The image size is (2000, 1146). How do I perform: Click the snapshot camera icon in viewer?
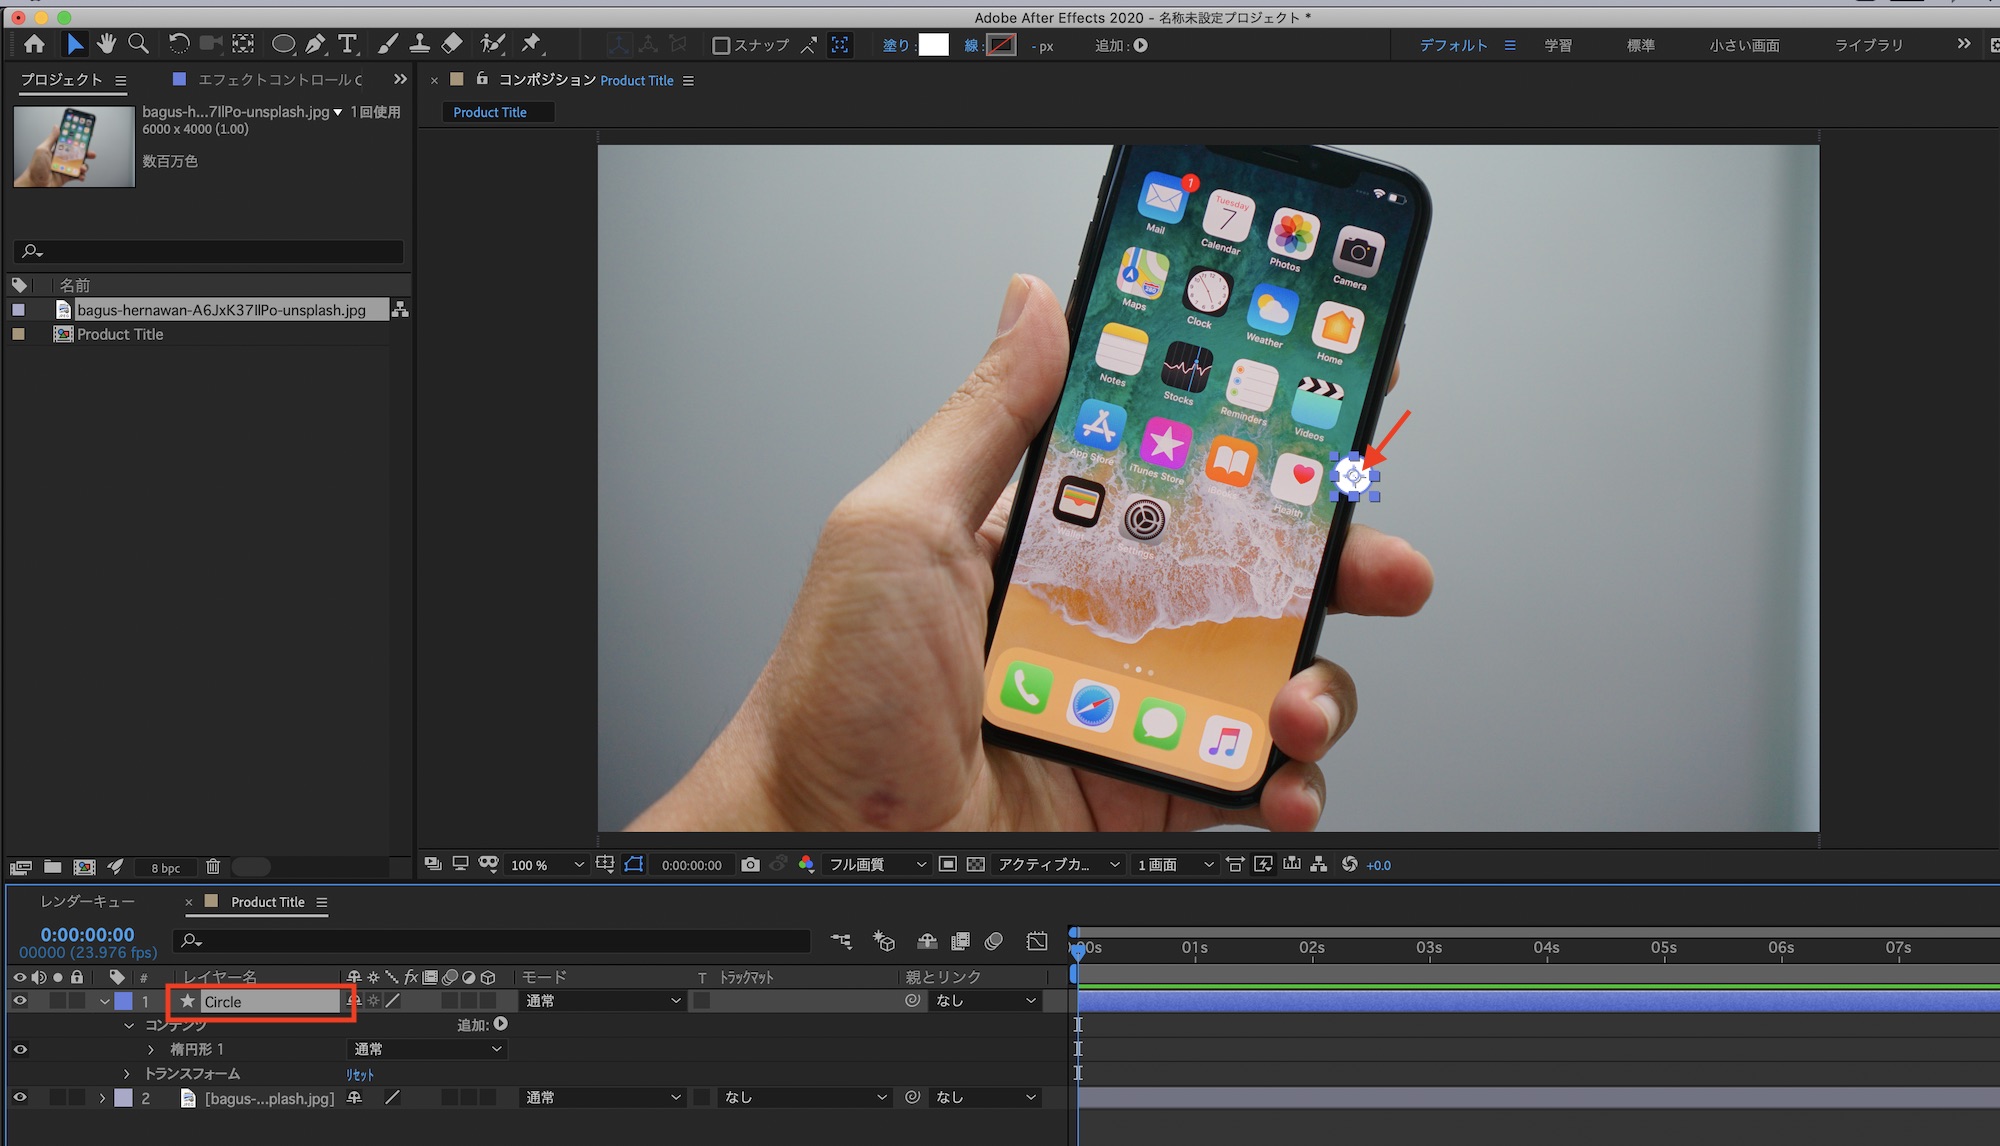pos(750,865)
